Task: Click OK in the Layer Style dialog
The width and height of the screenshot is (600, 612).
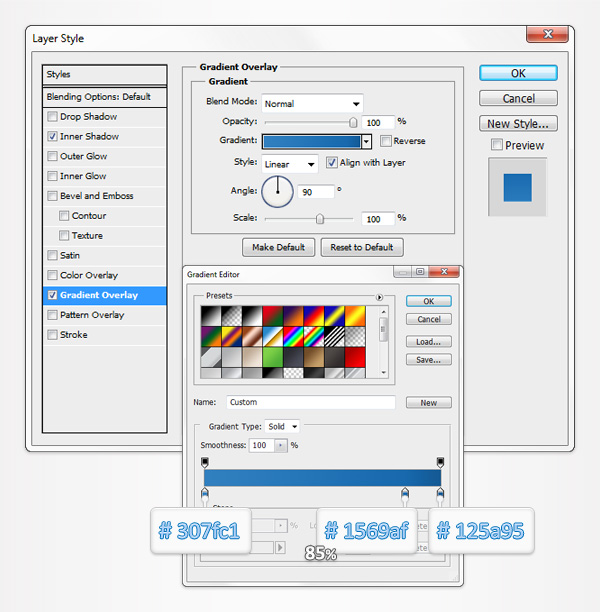Action: (x=518, y=73)
